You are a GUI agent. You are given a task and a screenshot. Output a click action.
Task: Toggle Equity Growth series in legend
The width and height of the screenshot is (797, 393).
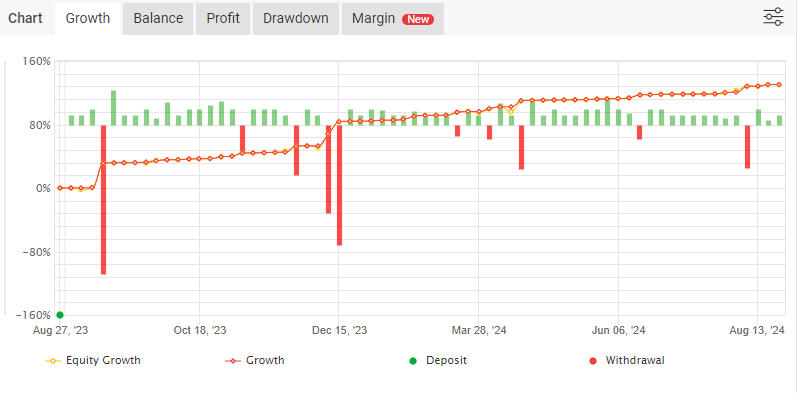click(x=93, y=360)
